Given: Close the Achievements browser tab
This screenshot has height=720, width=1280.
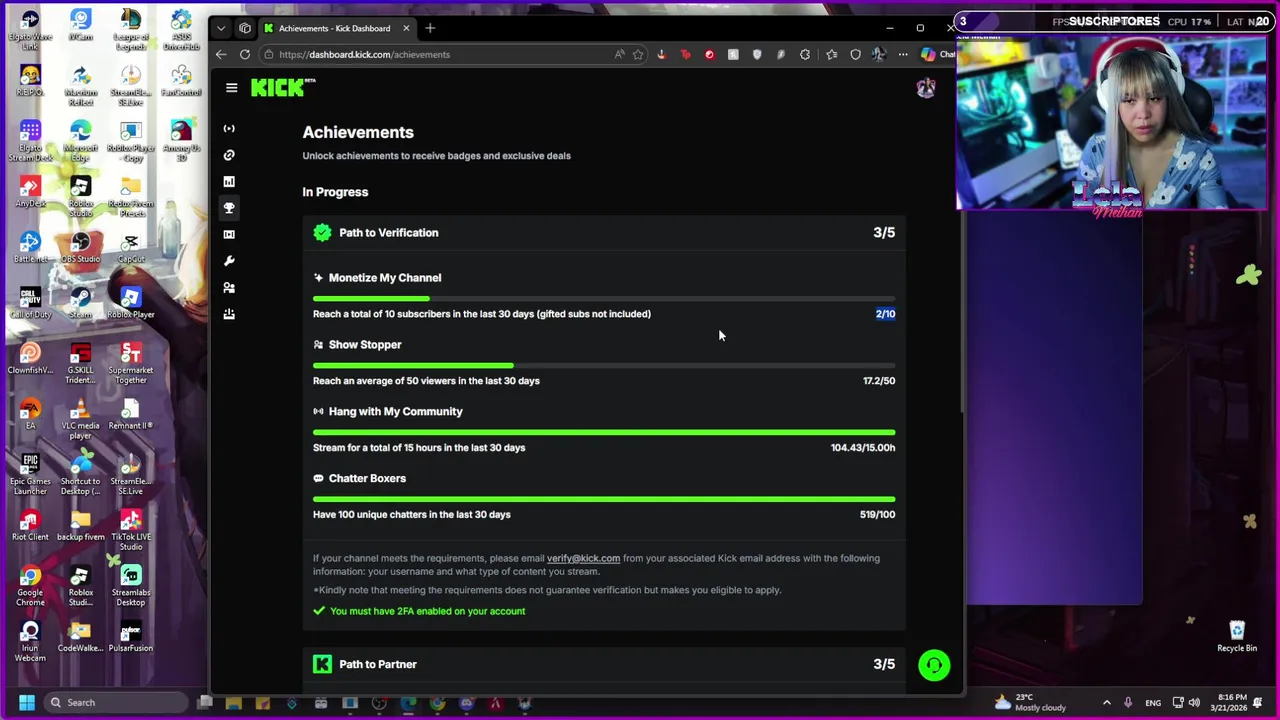Looking at the screenshot, I should 406,28.
